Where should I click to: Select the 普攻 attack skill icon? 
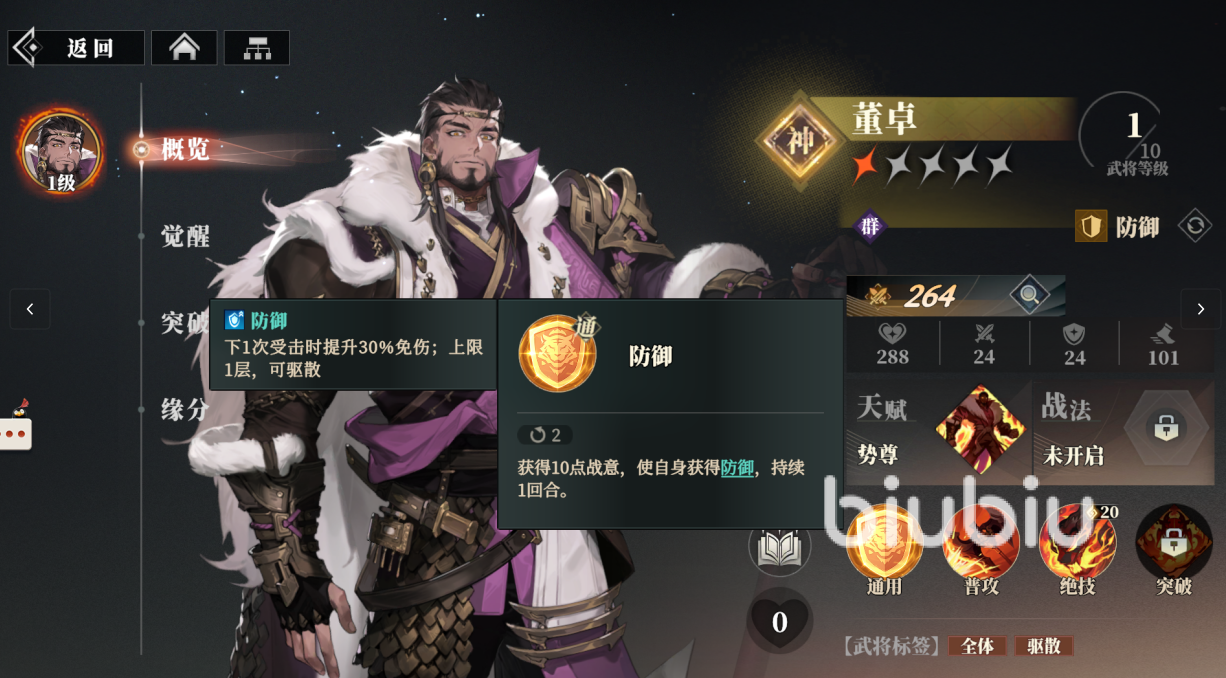click(981, 542)
